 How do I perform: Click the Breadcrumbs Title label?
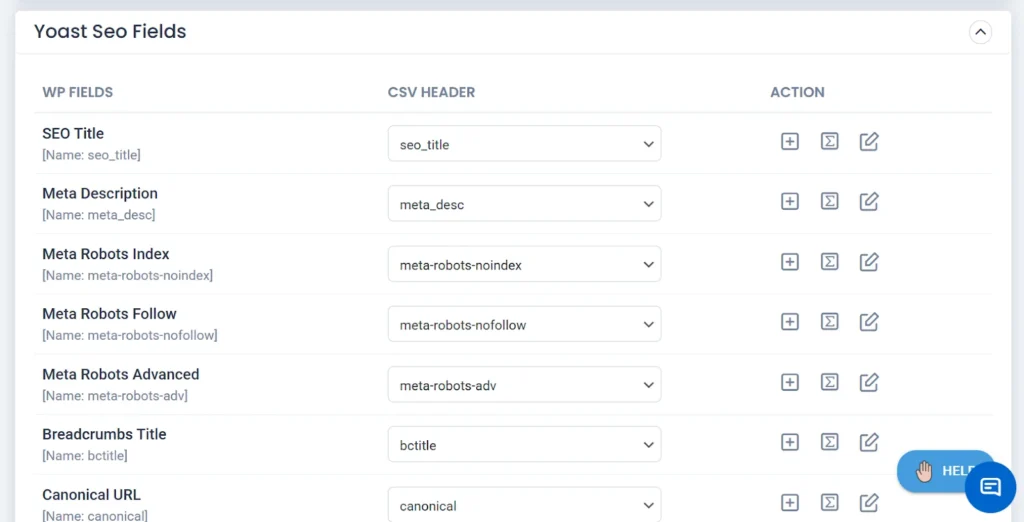coord(104,434)
